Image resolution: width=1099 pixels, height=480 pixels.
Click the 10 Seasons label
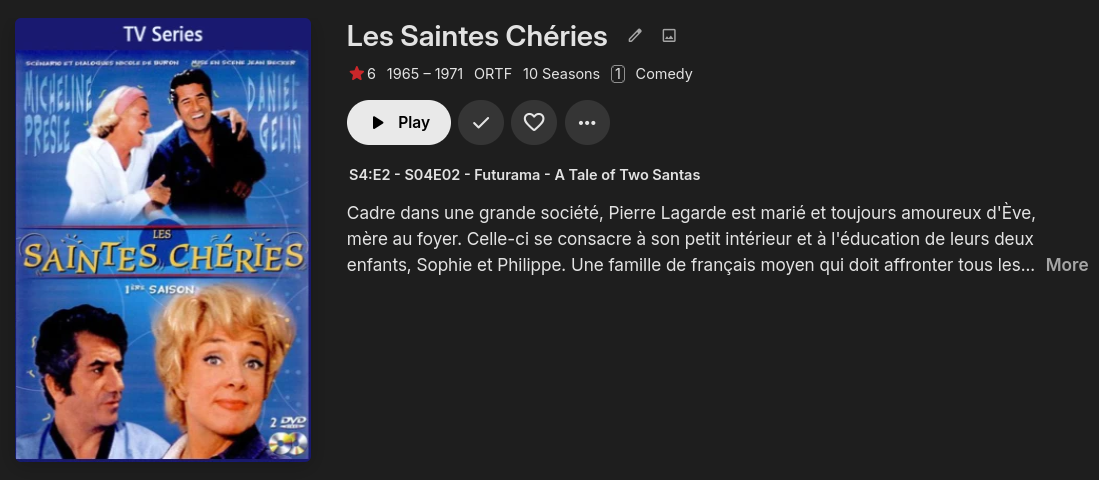tap(561, 74)
